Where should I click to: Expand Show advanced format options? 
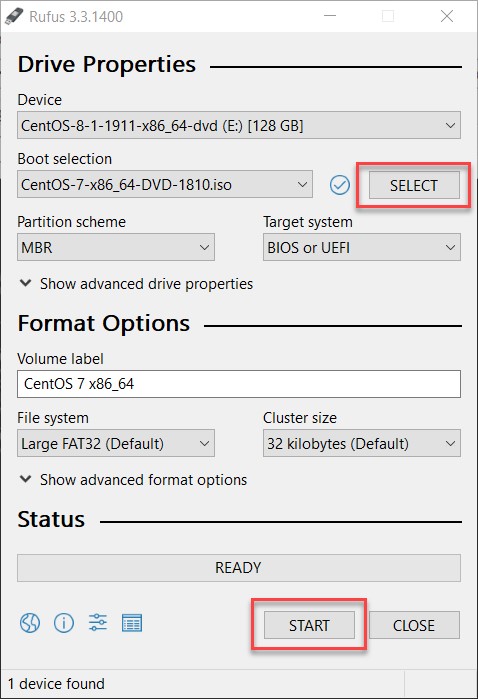click(x=133, y=480)
